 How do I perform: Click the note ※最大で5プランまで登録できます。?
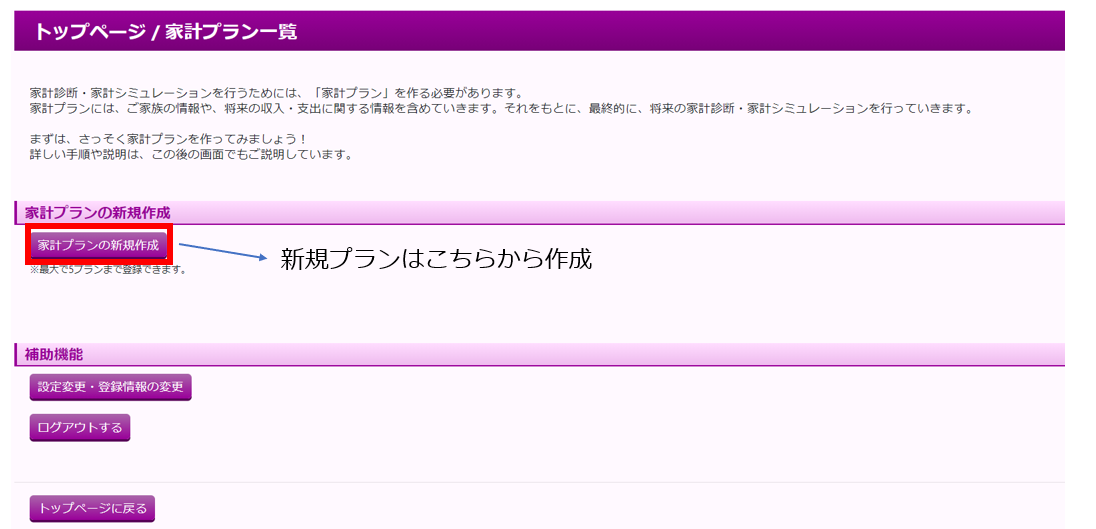[108, 269]
